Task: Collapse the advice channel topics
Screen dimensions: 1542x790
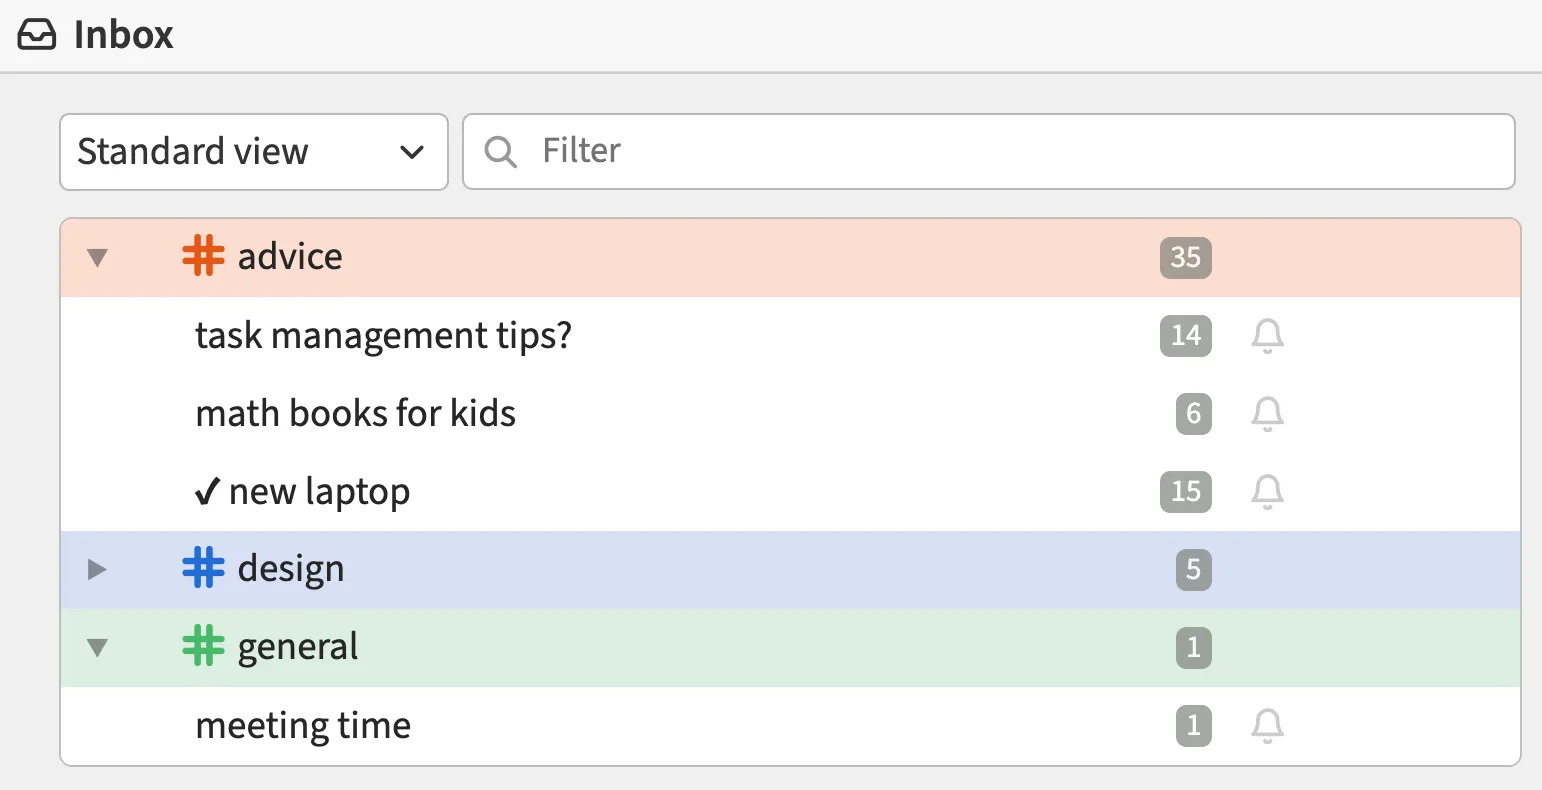Action: coord(97,258)
